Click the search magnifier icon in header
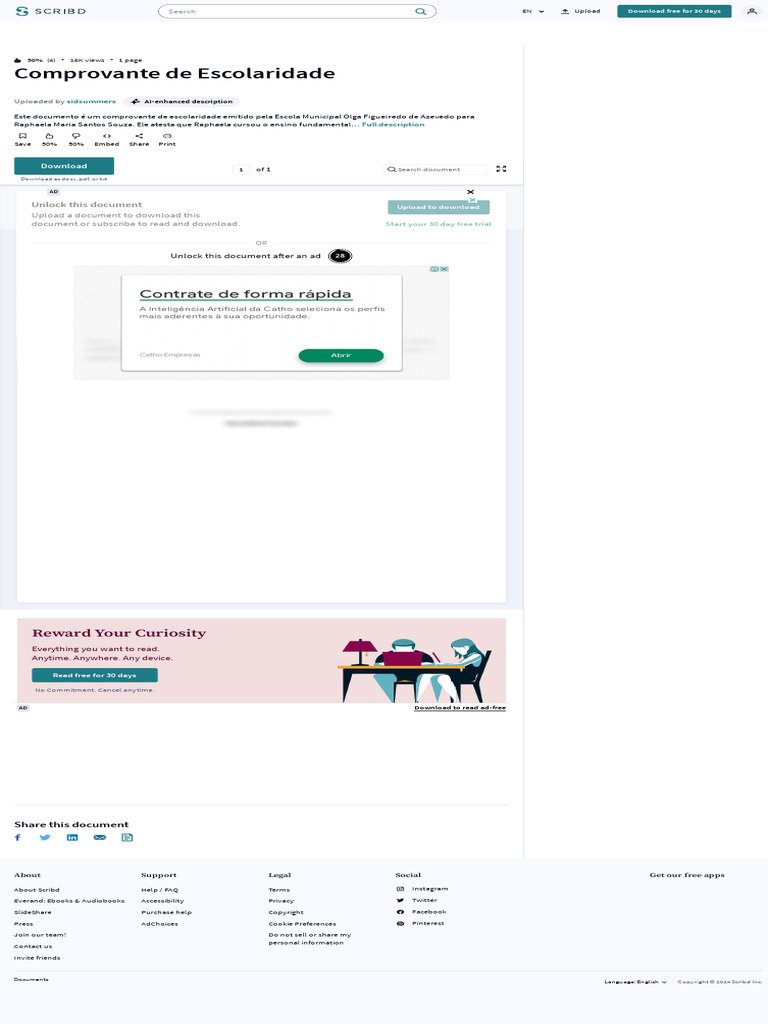The image size is (768, 1024). 421,11
